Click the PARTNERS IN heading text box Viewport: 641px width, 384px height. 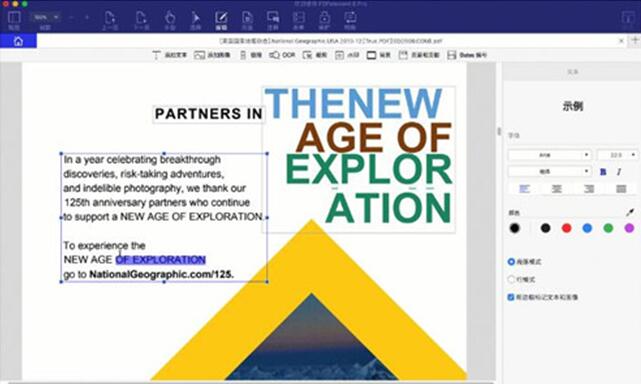click(208, 114)
